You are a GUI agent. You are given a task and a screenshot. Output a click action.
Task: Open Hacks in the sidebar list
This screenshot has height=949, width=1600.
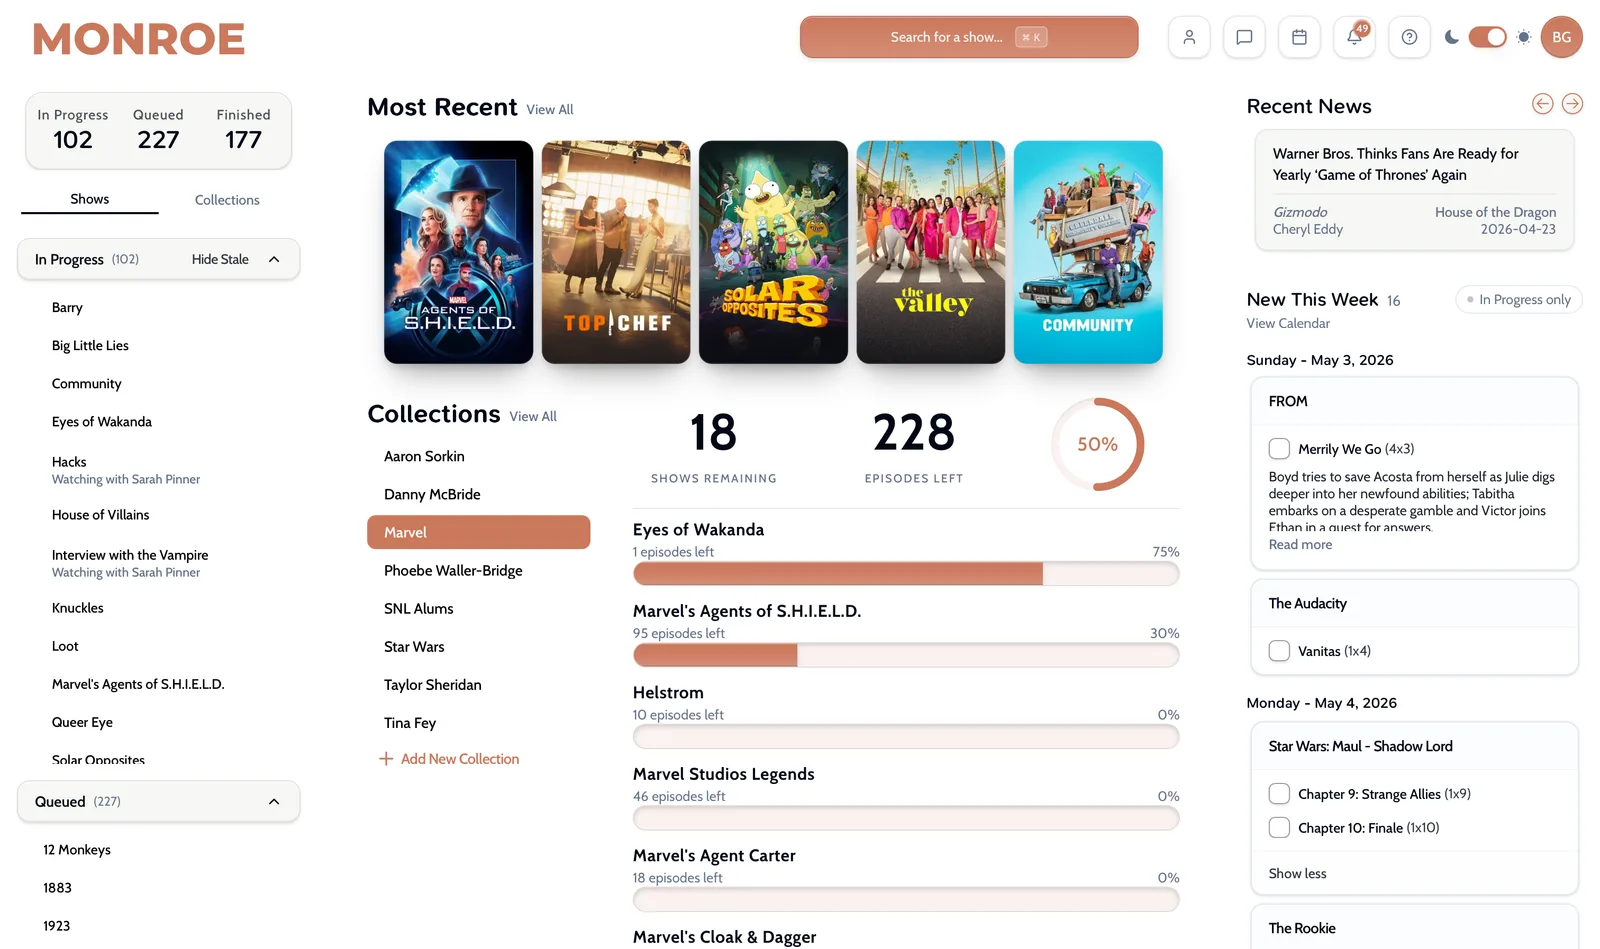coord(69,462)
